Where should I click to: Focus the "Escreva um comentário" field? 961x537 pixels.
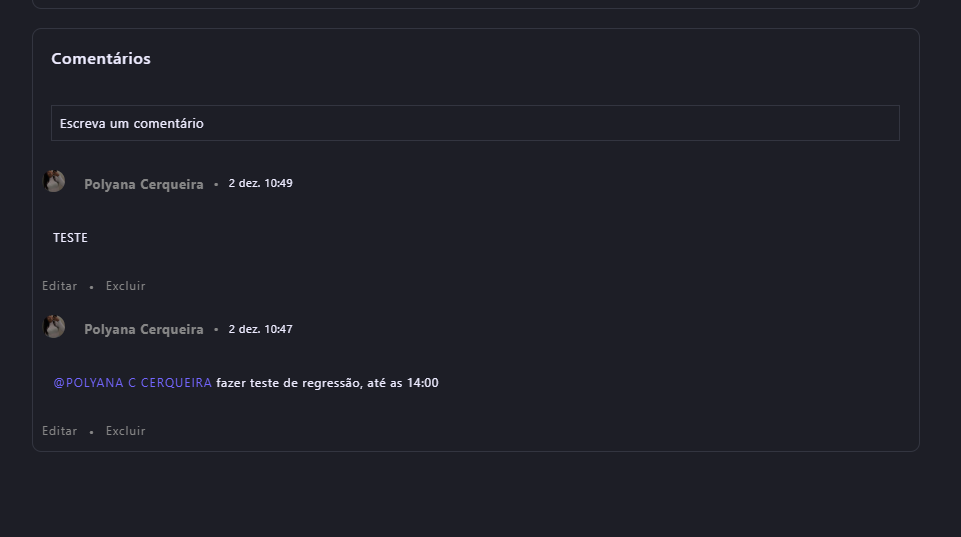click(x=475, y=123)
